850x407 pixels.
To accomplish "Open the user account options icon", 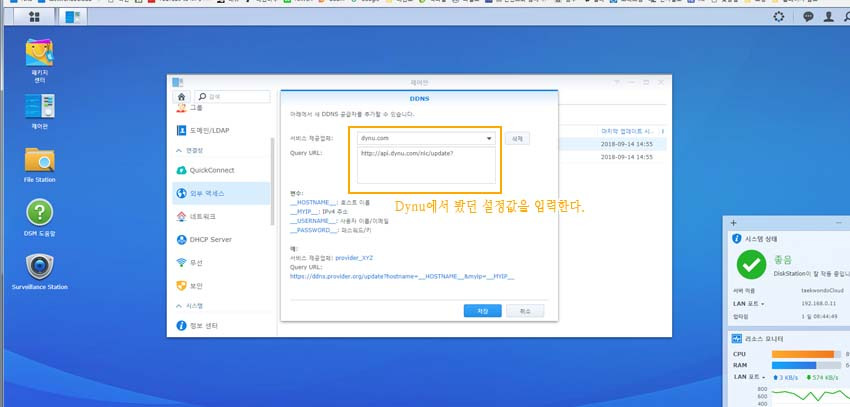I will (x=828, y=17).
